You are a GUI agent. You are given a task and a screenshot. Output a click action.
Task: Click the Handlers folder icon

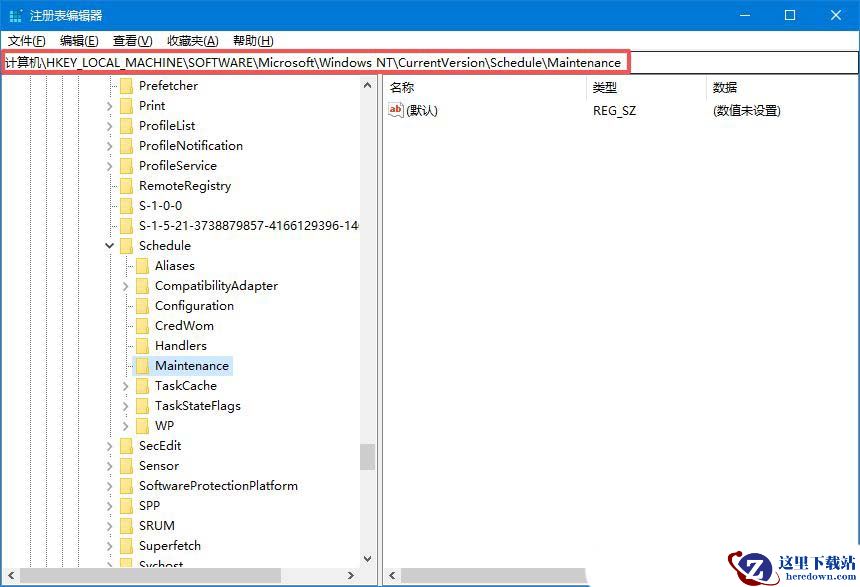(142, 346)
